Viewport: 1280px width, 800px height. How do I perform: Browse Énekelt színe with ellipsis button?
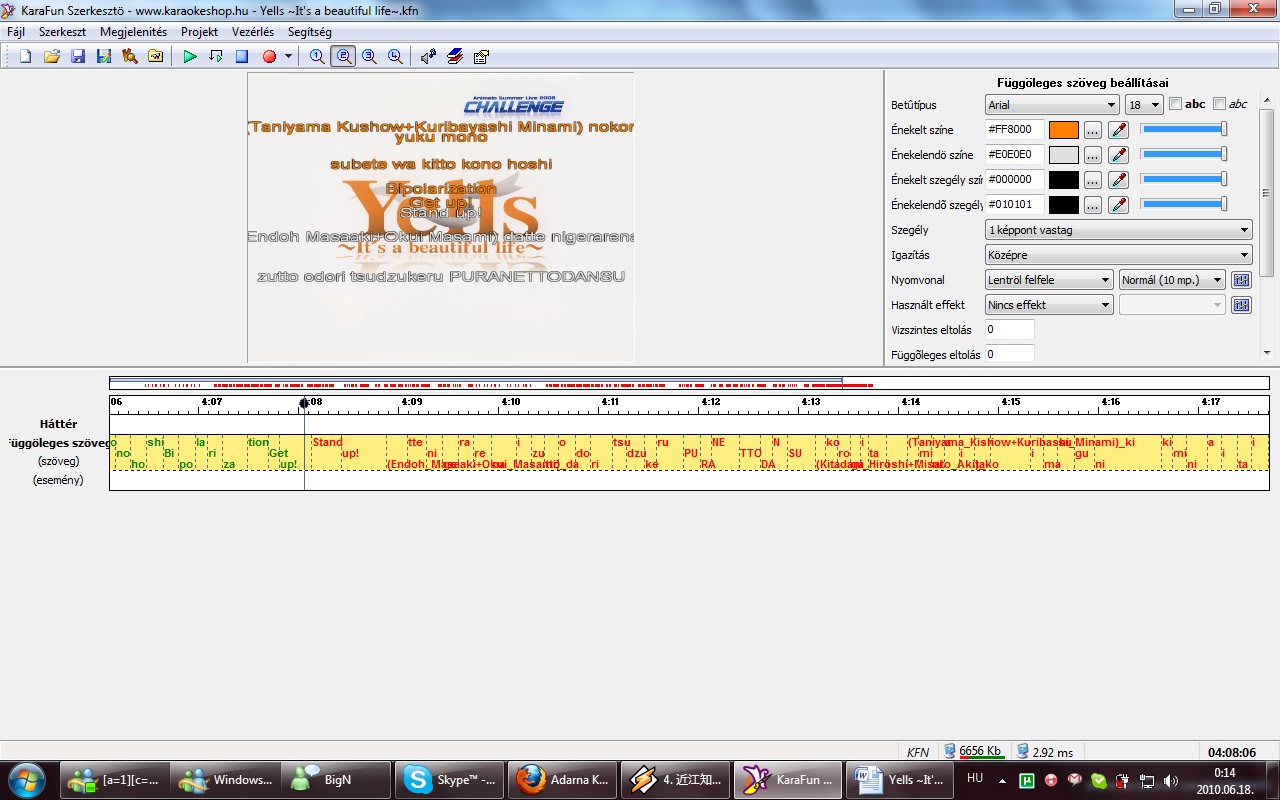(1093, 130)
